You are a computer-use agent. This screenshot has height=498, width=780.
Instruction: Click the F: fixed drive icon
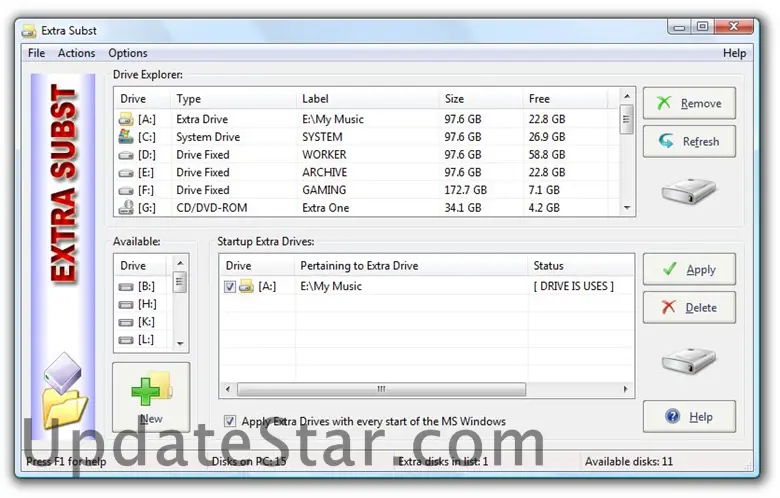coord(126,191)
